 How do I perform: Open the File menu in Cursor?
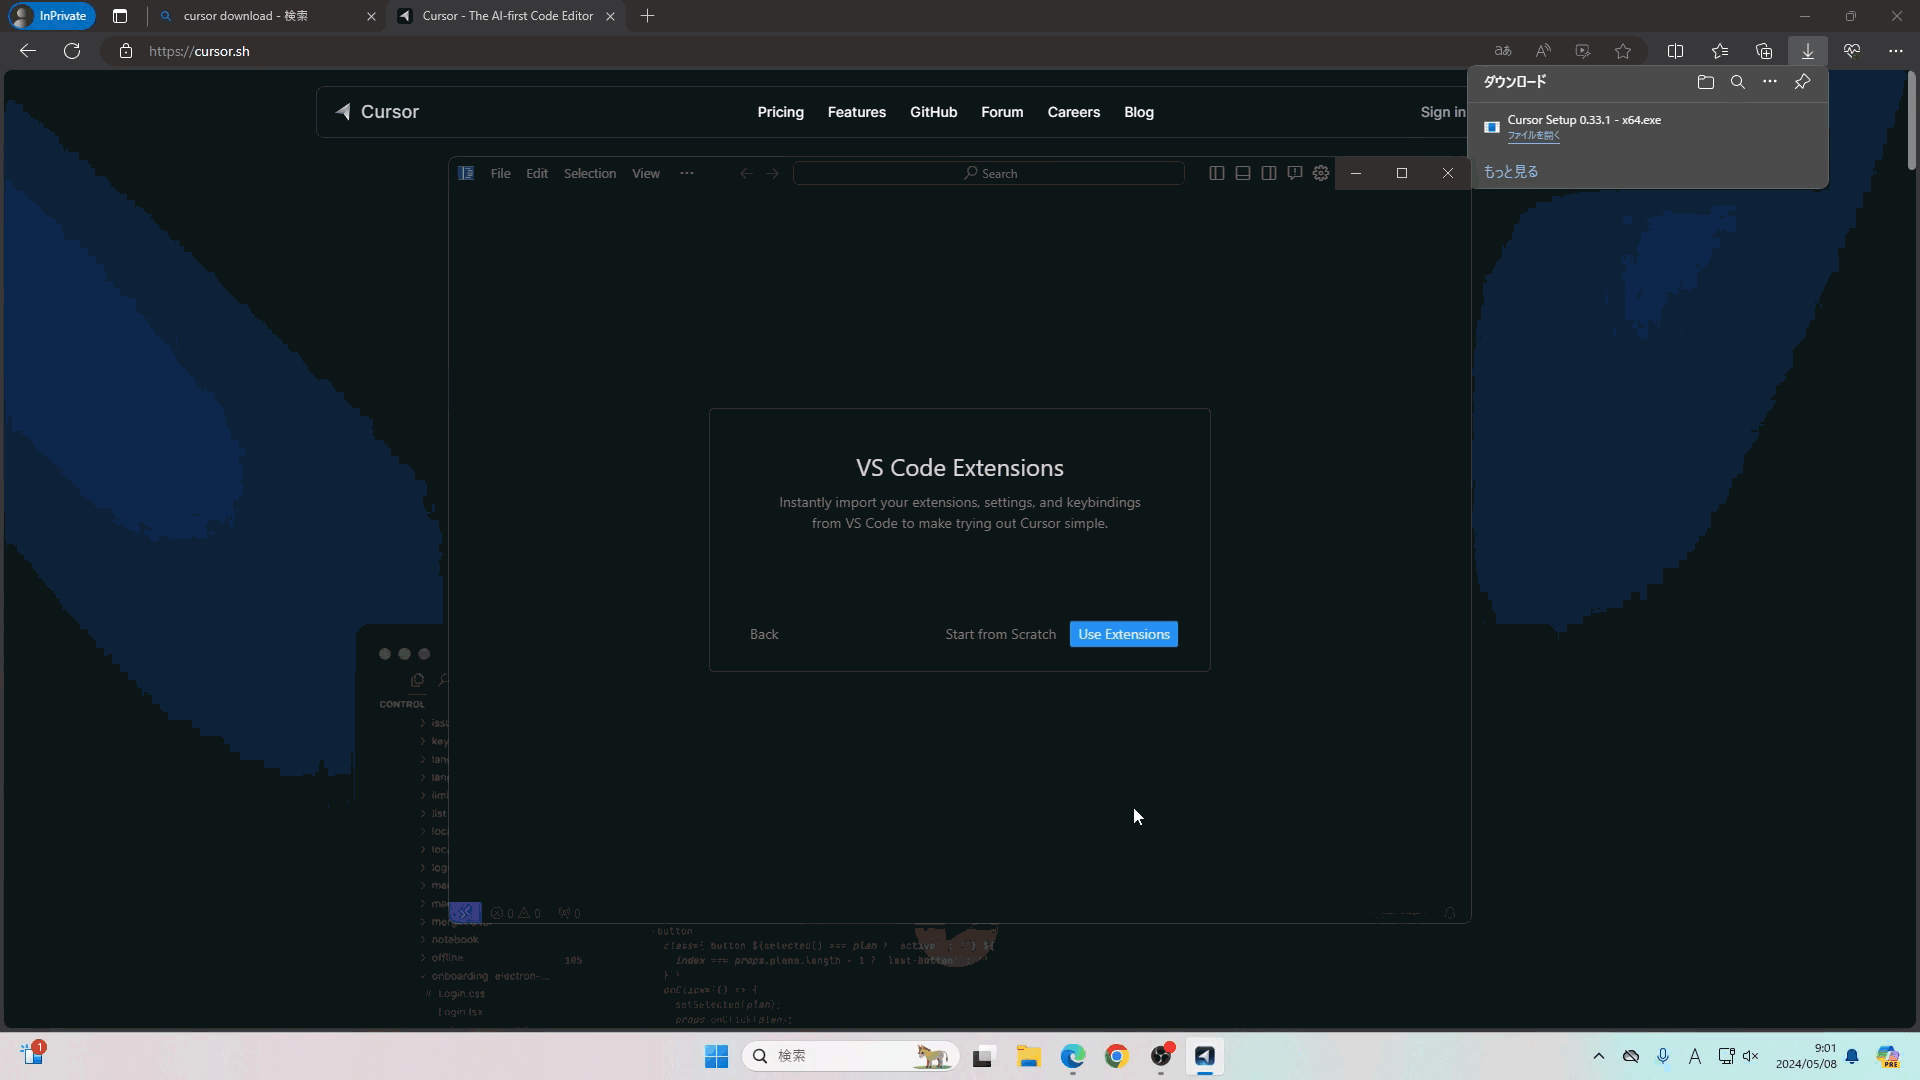coord(500,173)
